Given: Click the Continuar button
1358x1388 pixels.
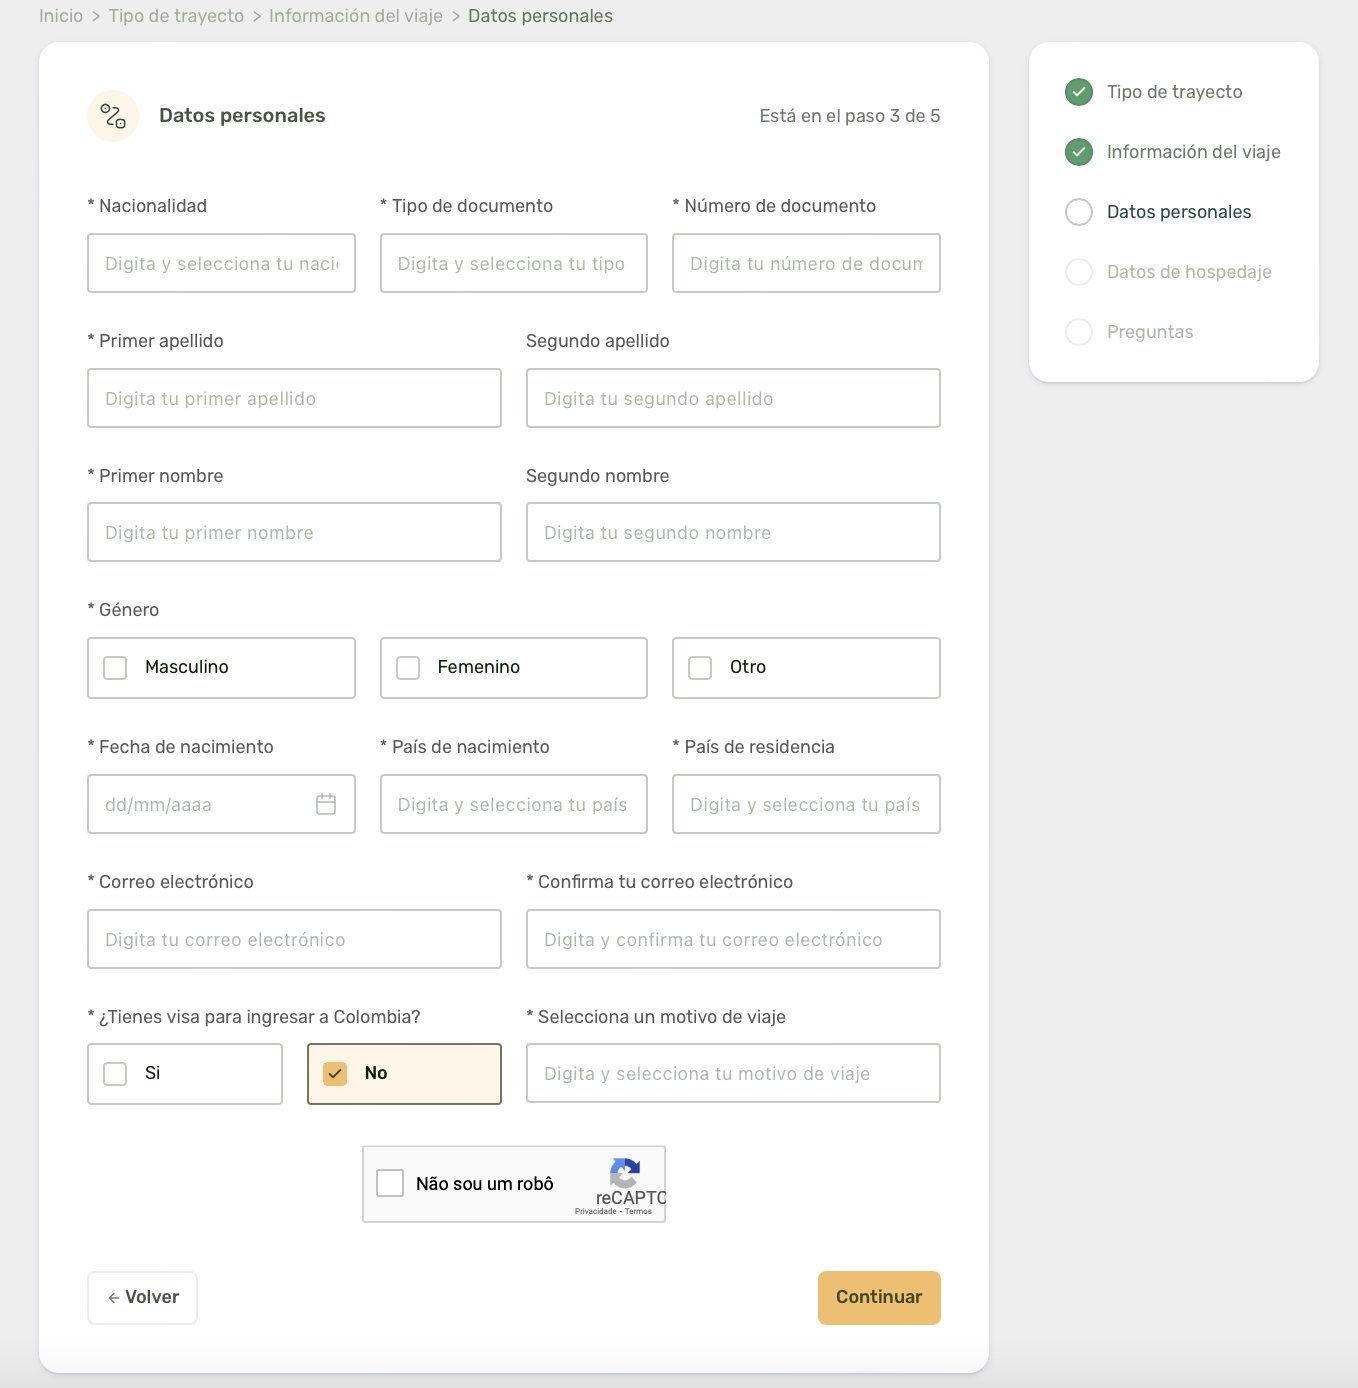Looking at the screenshot, I should click(x=879, y=1298).
